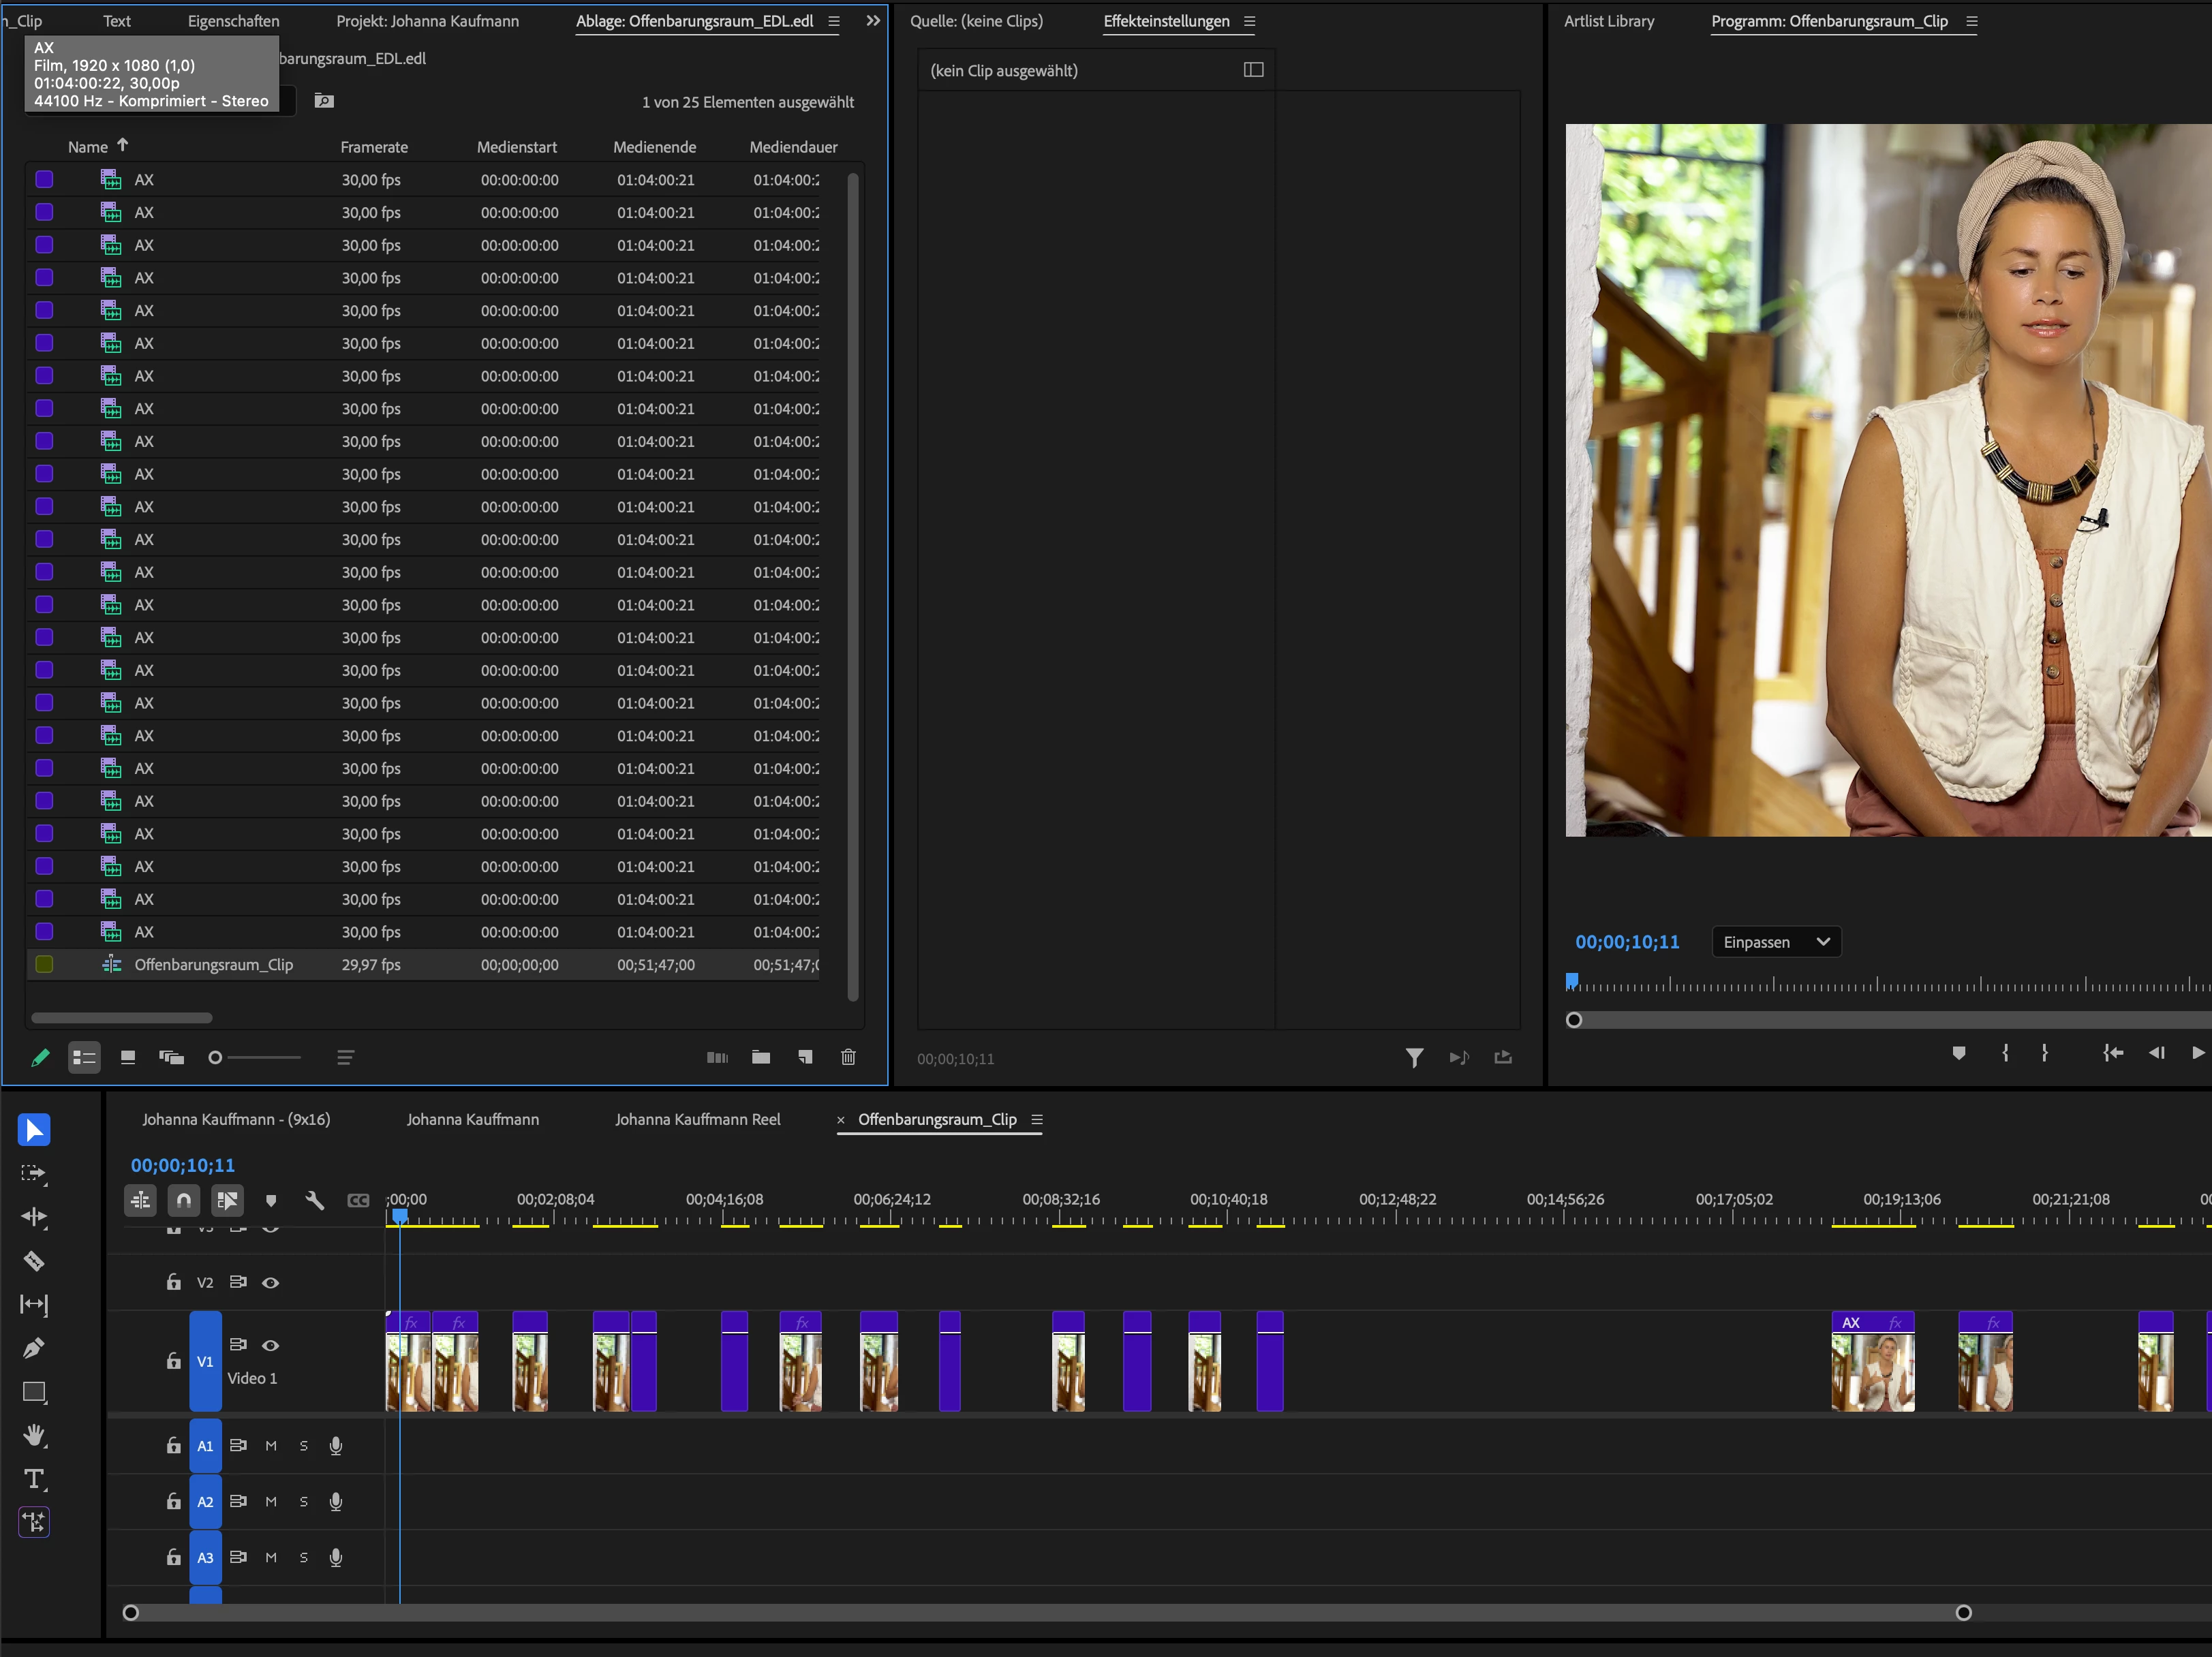Select the Type tool

coord(34,1479)
